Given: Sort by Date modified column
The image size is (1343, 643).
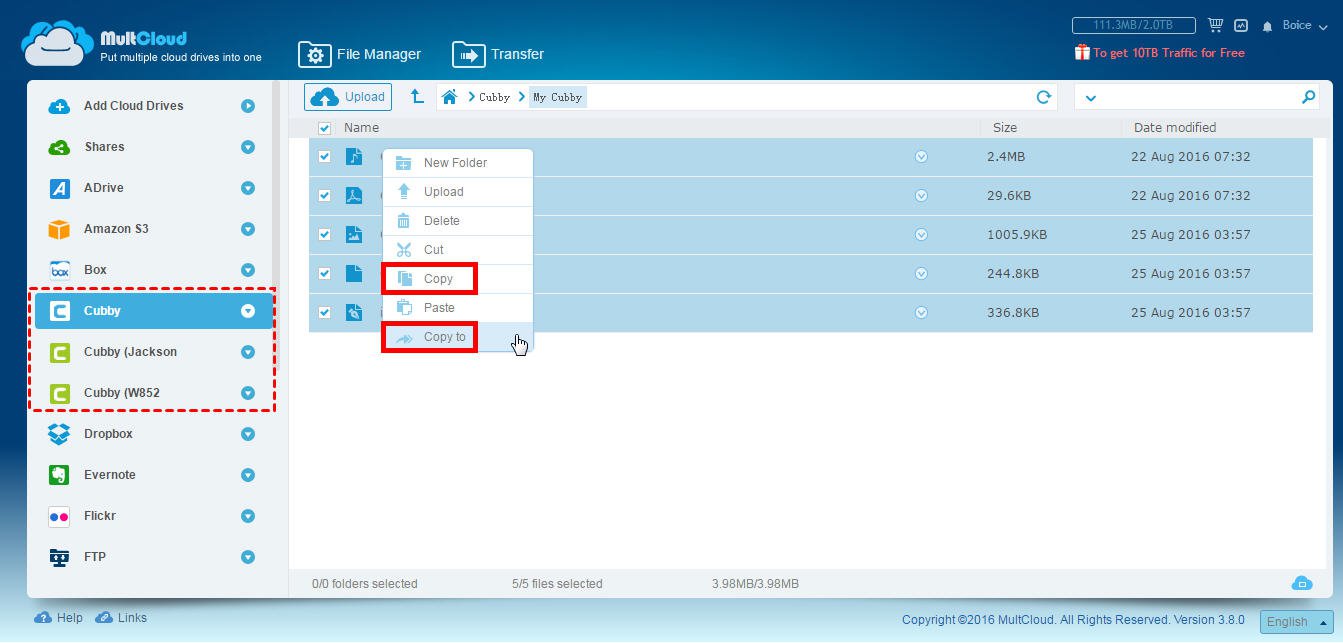Looking at the screenshot, I should tap(1175, 128).
